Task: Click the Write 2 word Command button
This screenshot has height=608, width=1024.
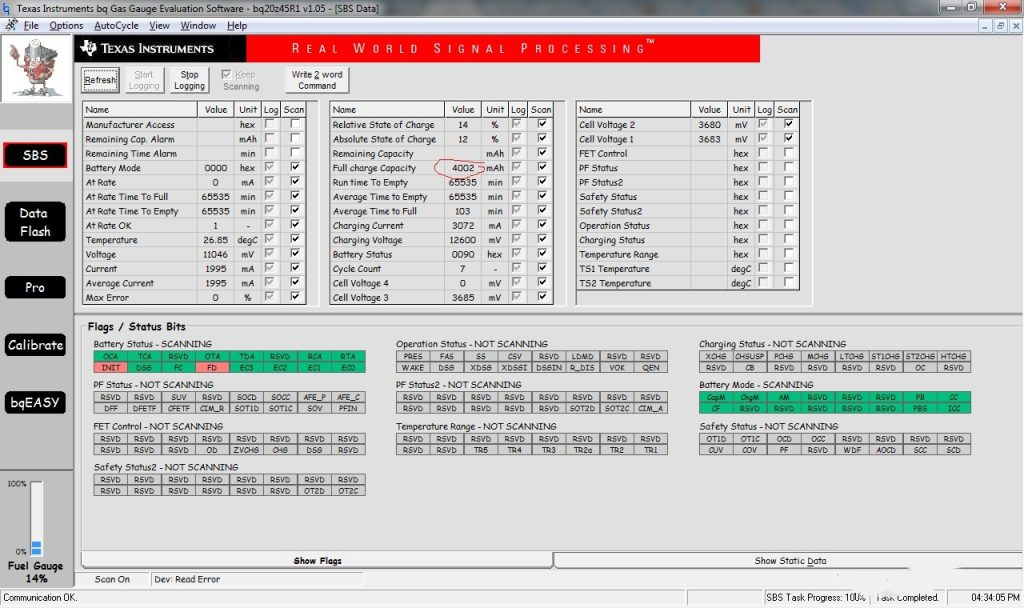Action: click(x=317, y=80)
